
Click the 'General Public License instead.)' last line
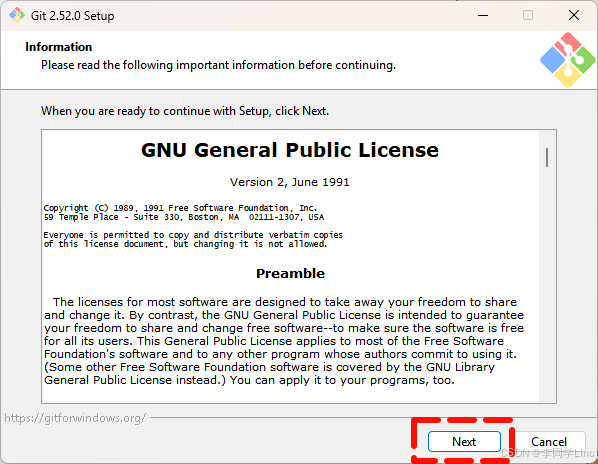249,380
